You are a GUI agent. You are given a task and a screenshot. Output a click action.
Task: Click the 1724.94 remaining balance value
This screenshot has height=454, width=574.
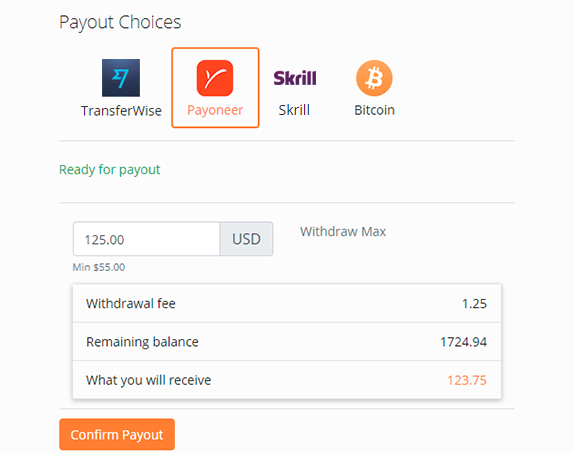point(463,342)
